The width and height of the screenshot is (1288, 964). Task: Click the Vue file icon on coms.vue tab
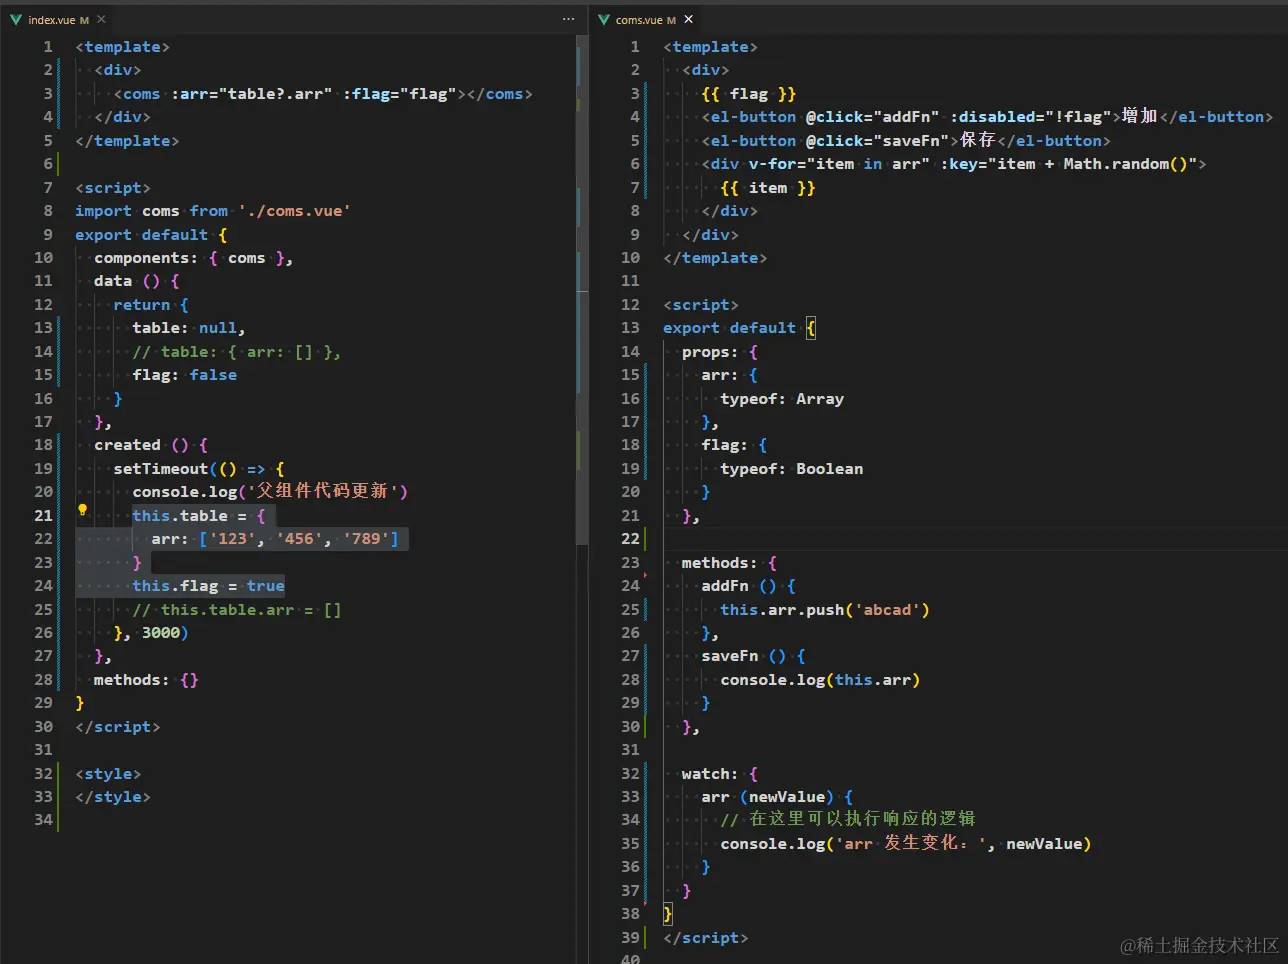(604, 19)
